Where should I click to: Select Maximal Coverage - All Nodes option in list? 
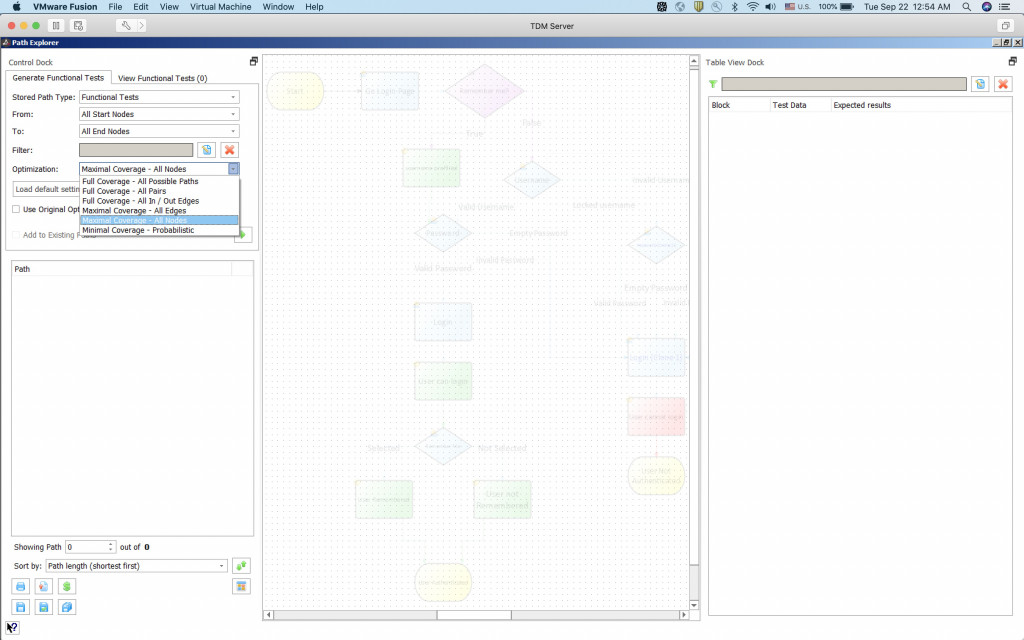[159, 221]
